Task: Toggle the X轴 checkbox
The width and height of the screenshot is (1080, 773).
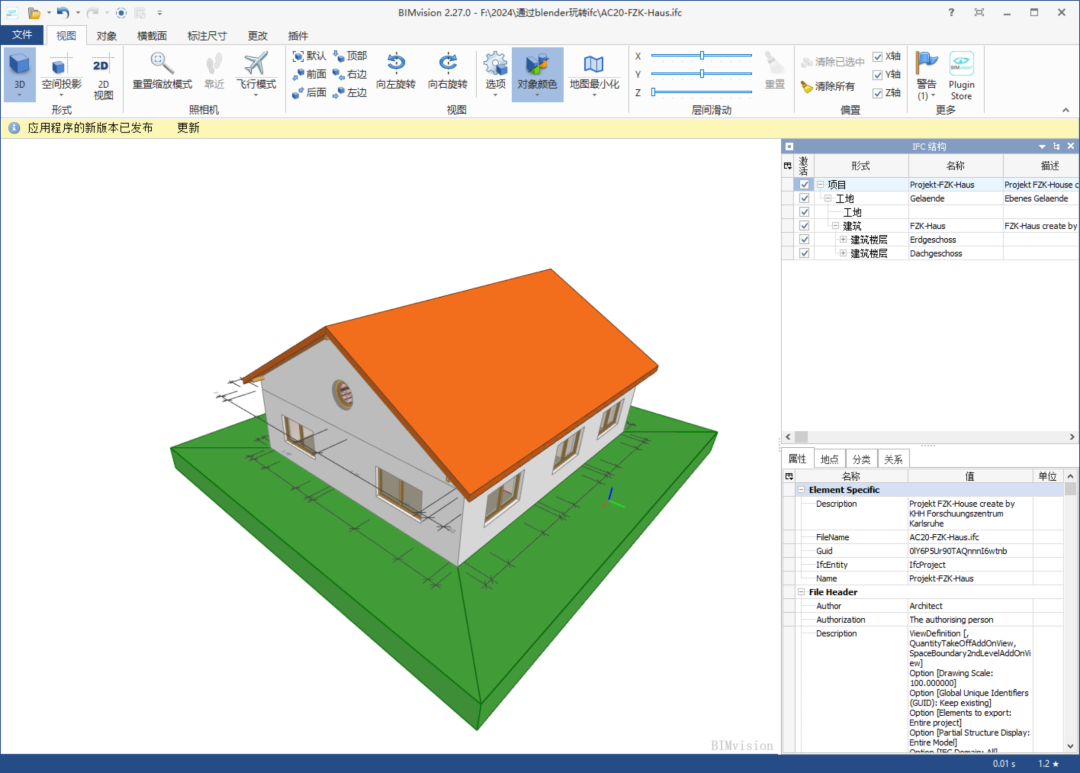Action: (878, 56)
